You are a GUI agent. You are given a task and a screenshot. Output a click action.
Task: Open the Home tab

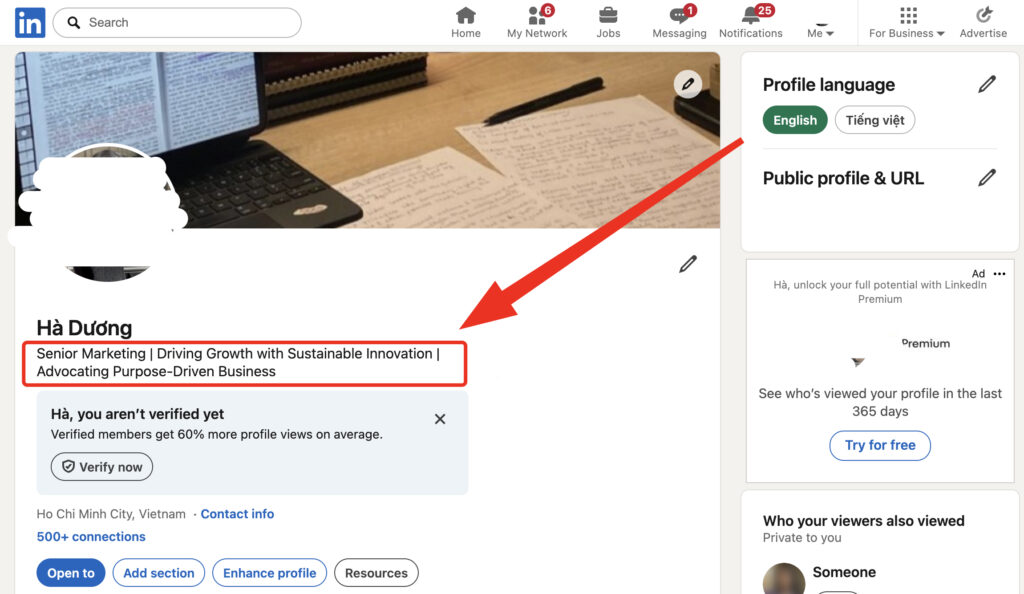466,23
